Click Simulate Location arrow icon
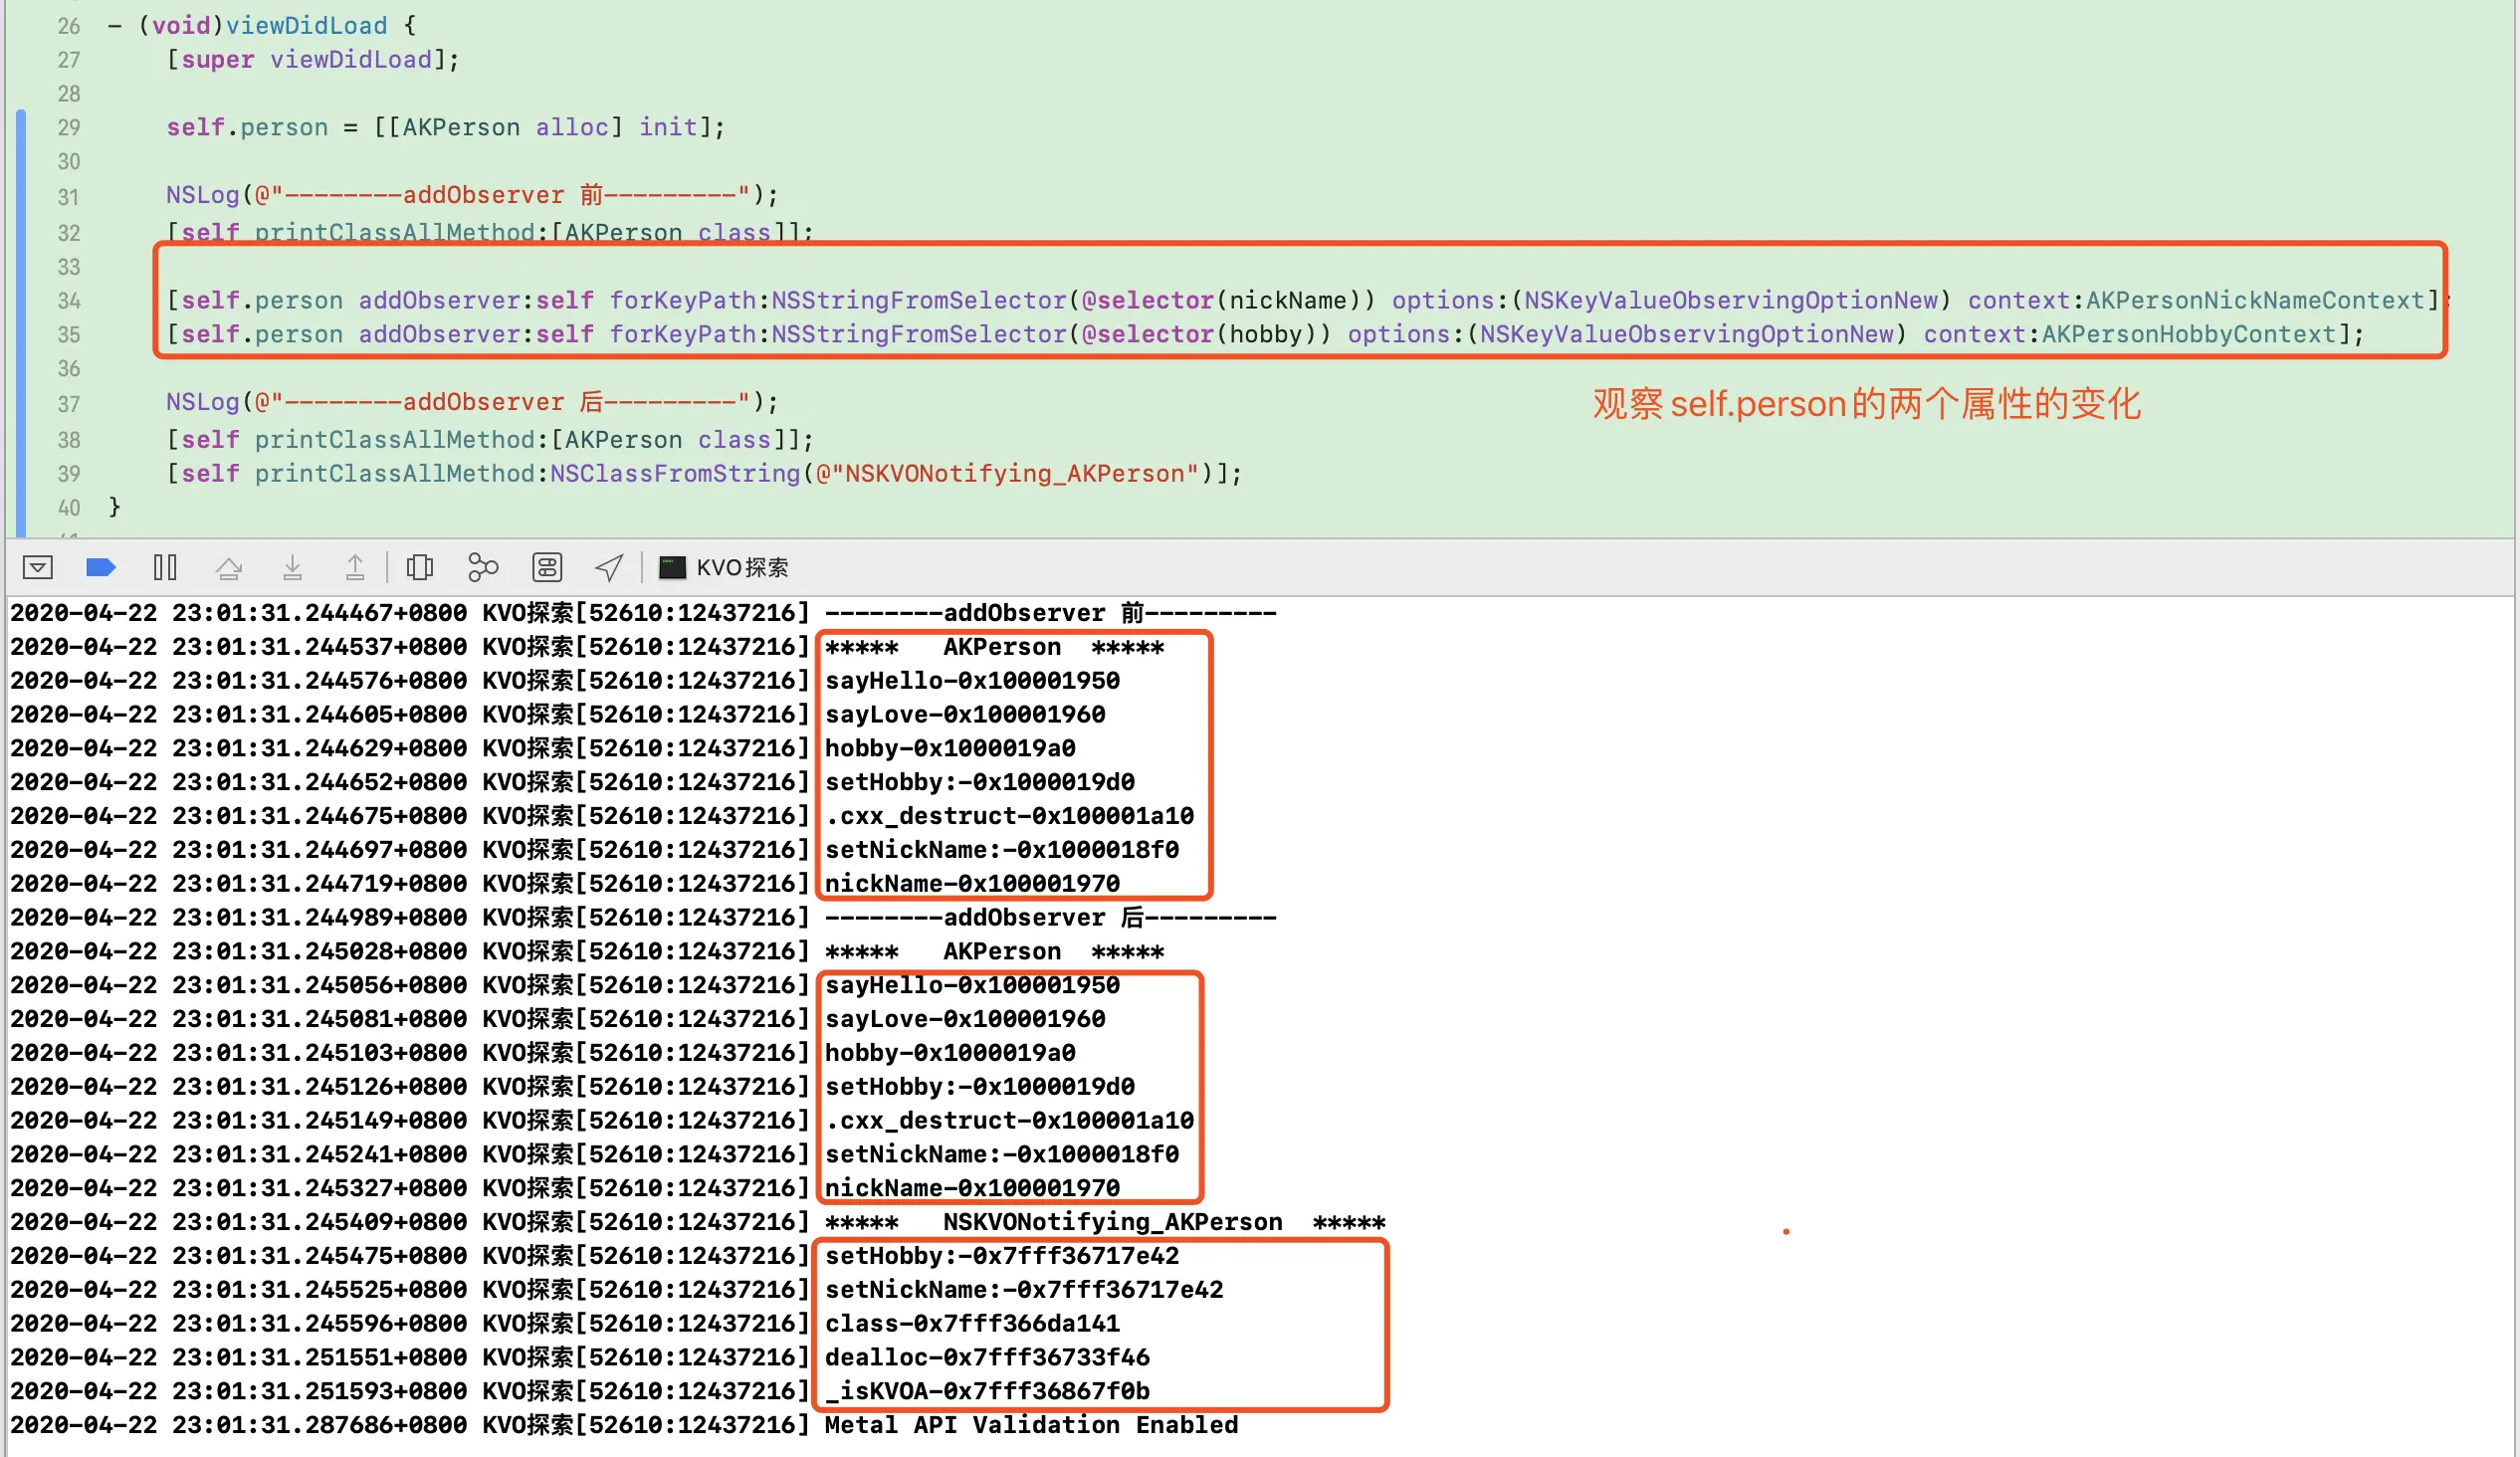The width and height of the screenshot is (2520, 1457). click(609, 568)
